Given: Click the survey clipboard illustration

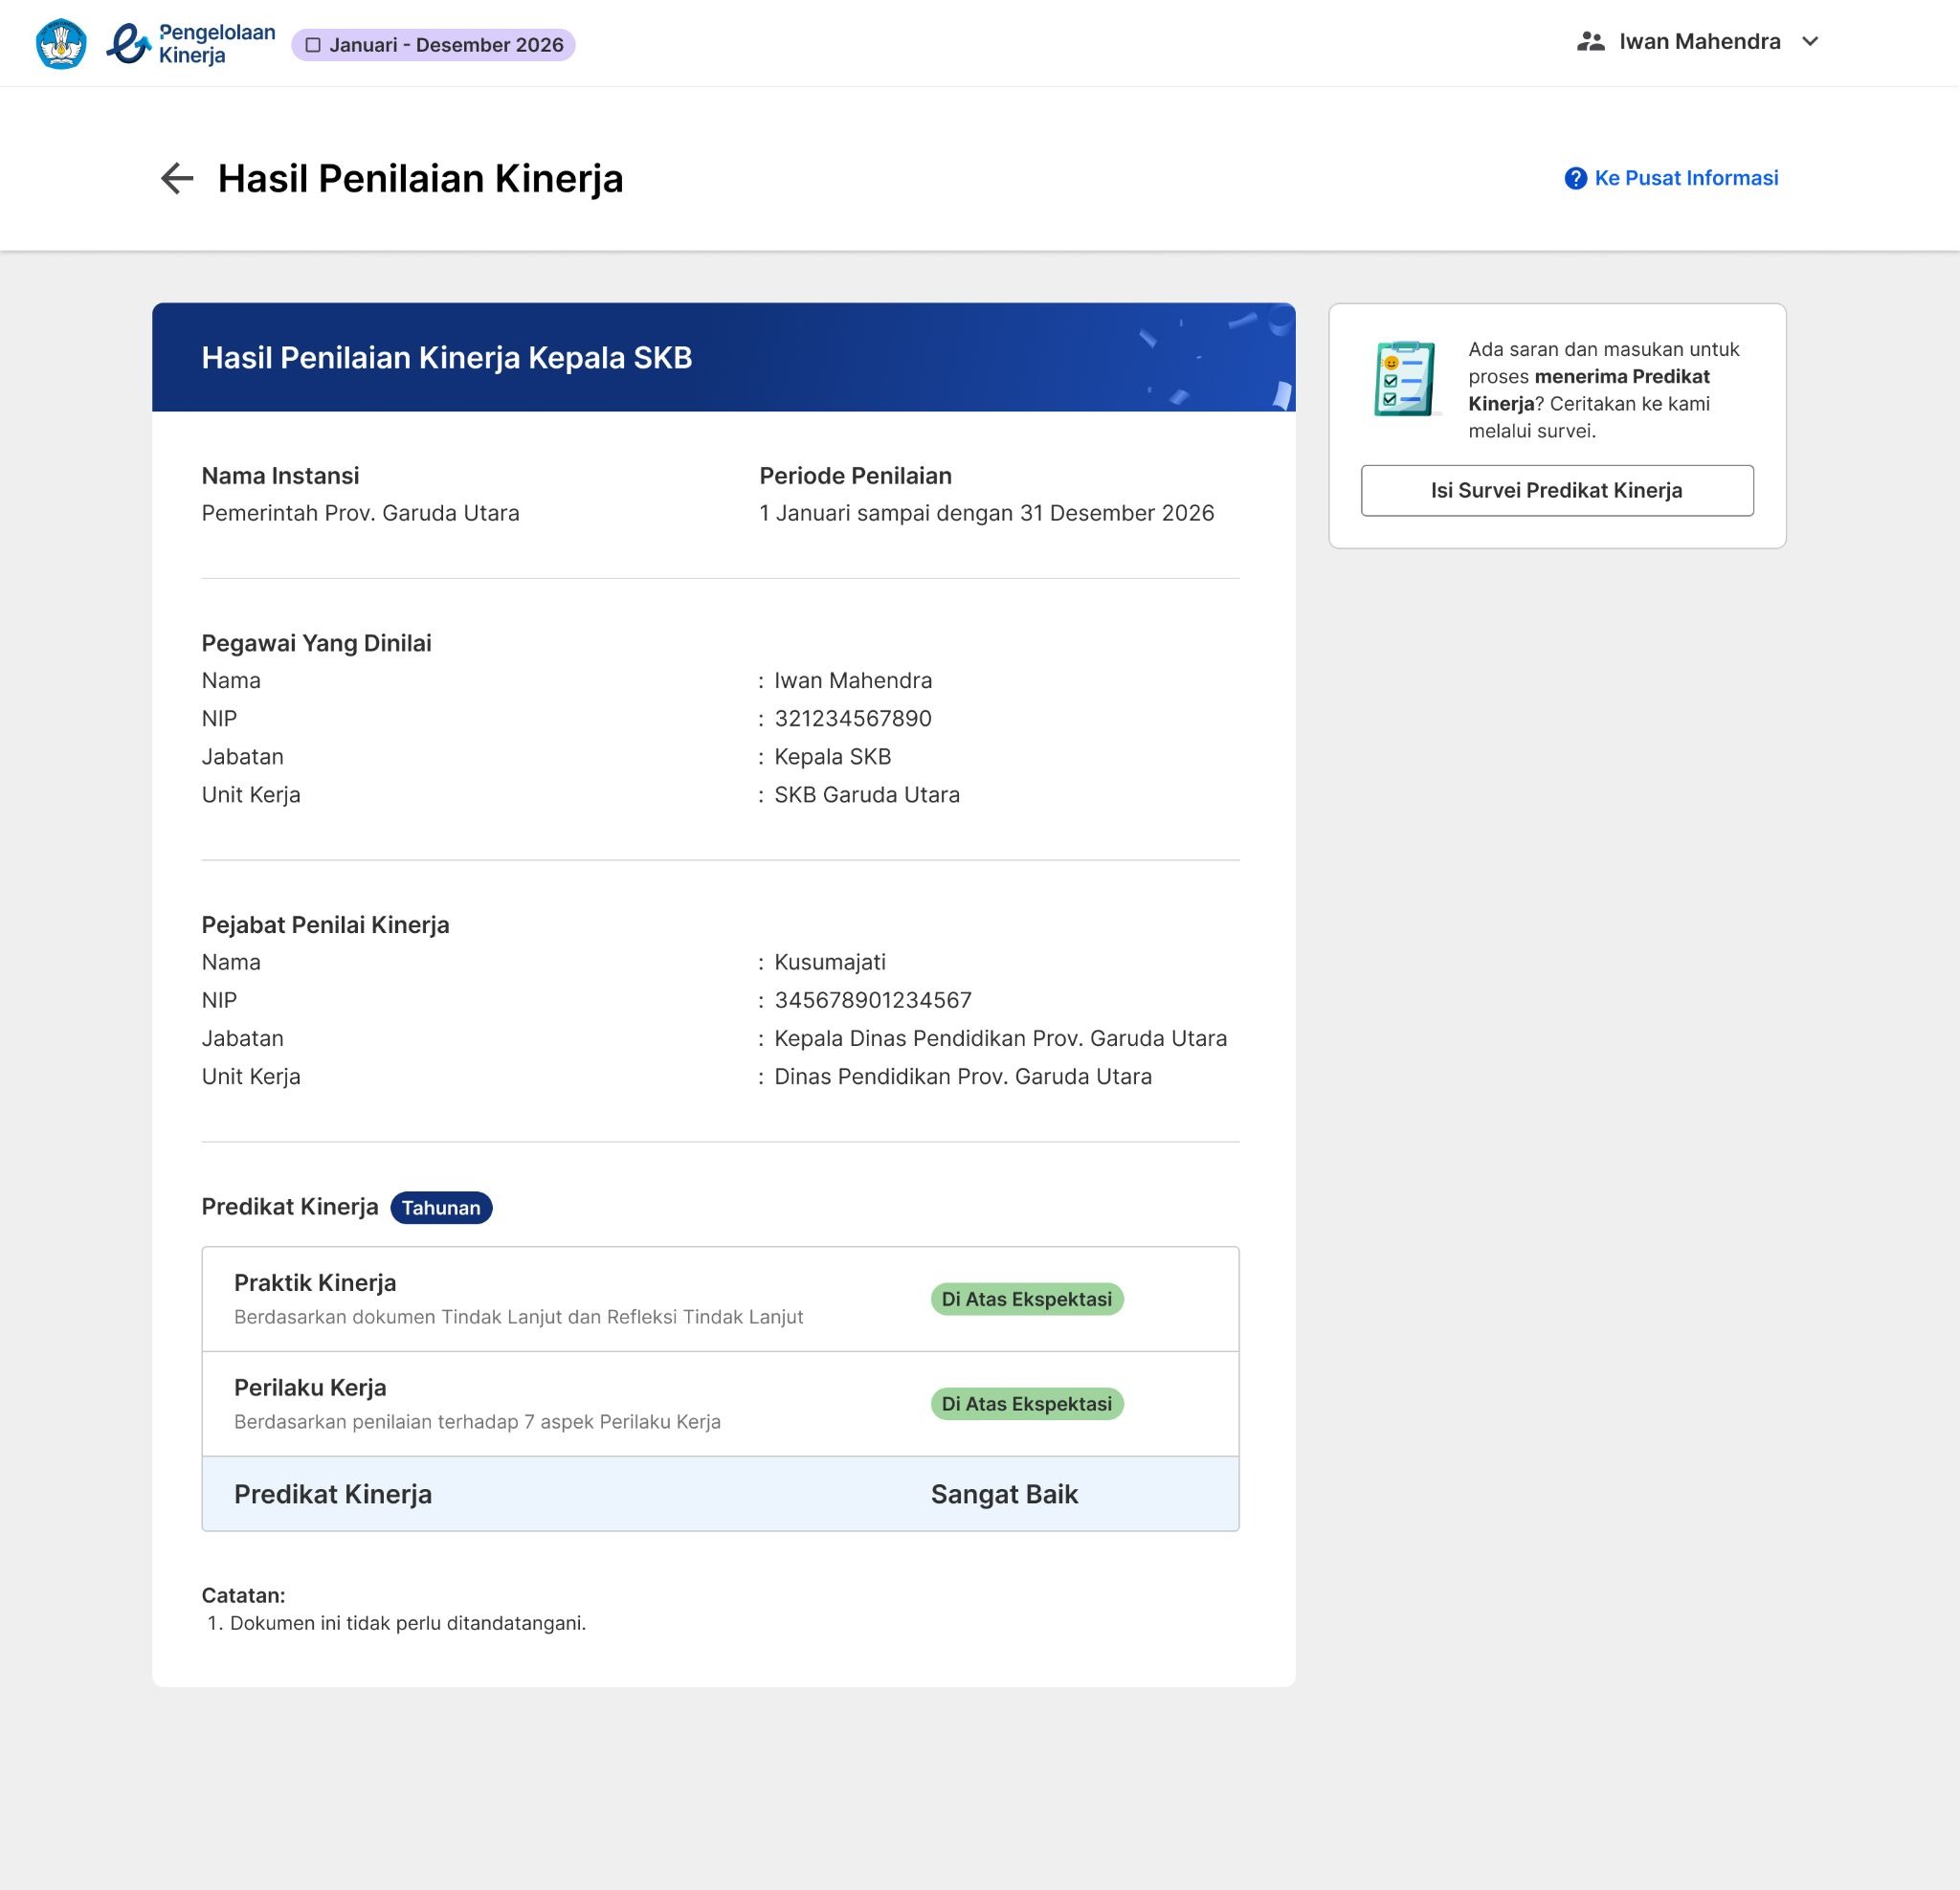Looking at the screenshot, I should click(x=1405, y=378).
